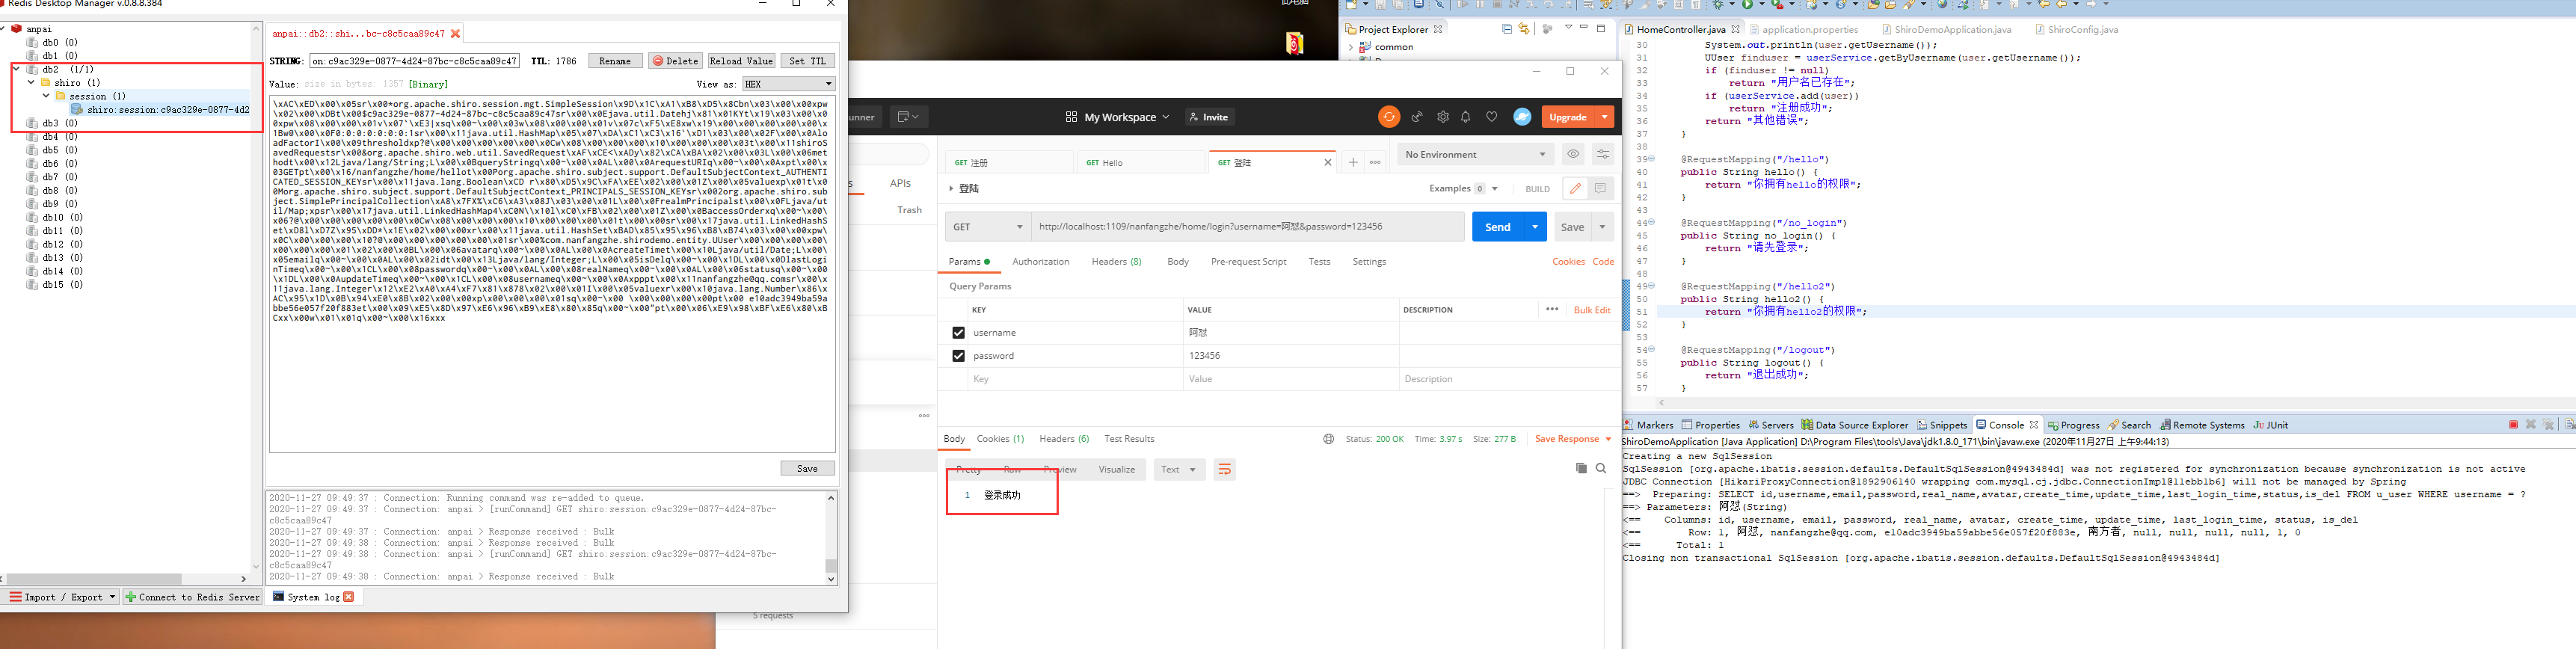Click Postman satellite capture icon
The height and width of the screenshot is (649, 2576).
click(1417, 117)
